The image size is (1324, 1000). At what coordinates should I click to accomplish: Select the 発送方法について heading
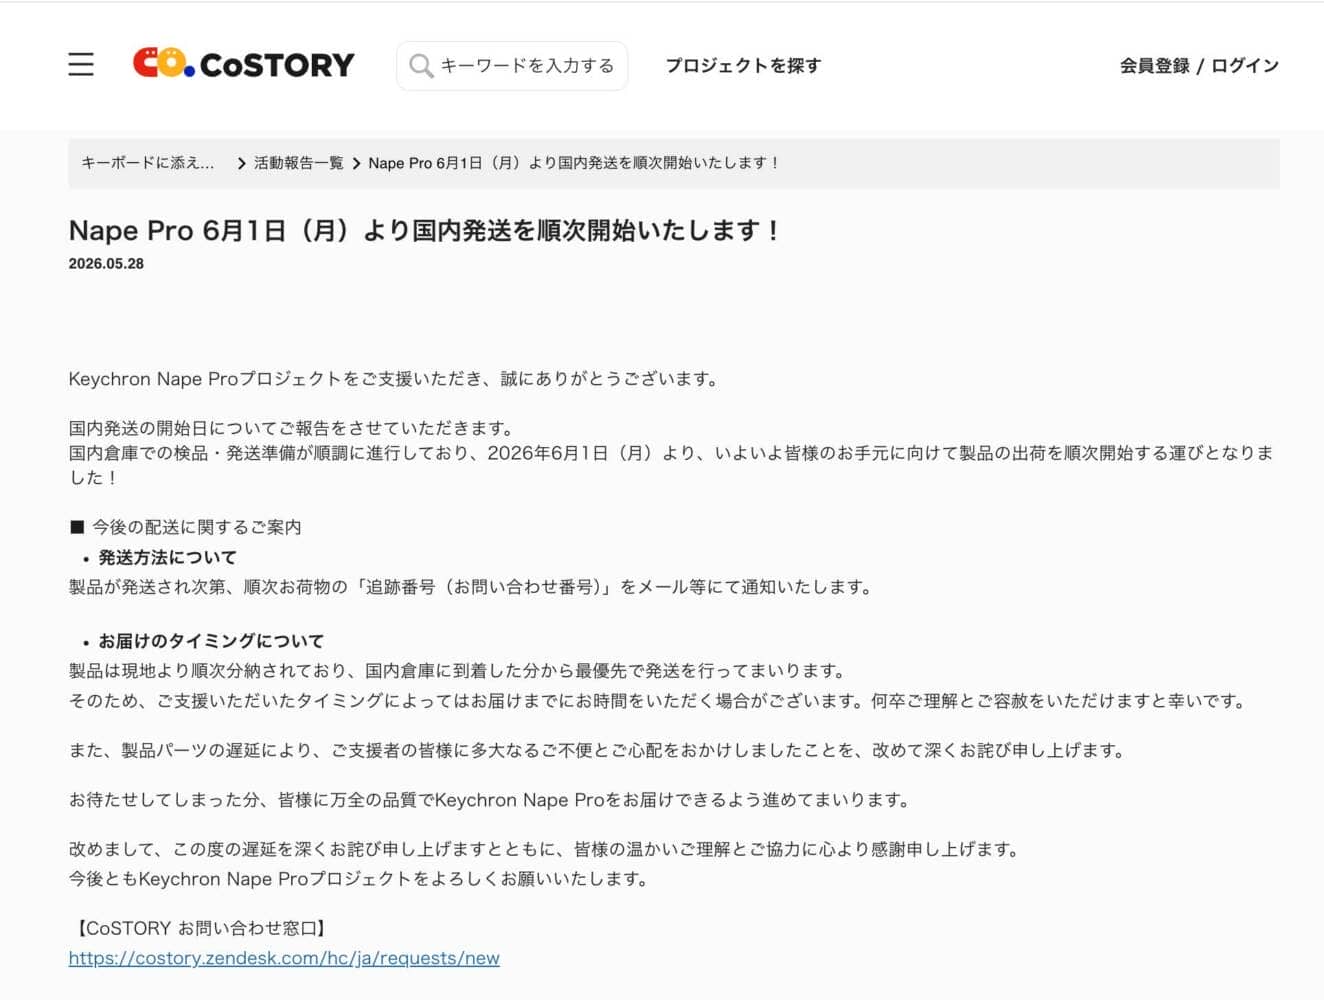click(167, 558)
